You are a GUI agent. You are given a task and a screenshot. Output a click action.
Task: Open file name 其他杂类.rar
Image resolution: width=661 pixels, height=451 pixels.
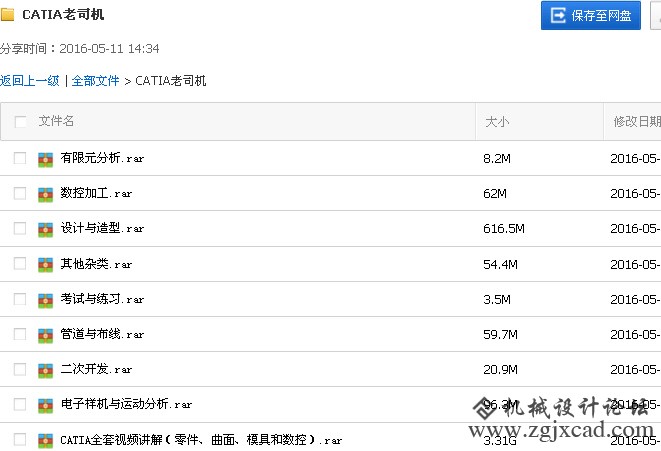pyautogui.click(x=96, y=264)
